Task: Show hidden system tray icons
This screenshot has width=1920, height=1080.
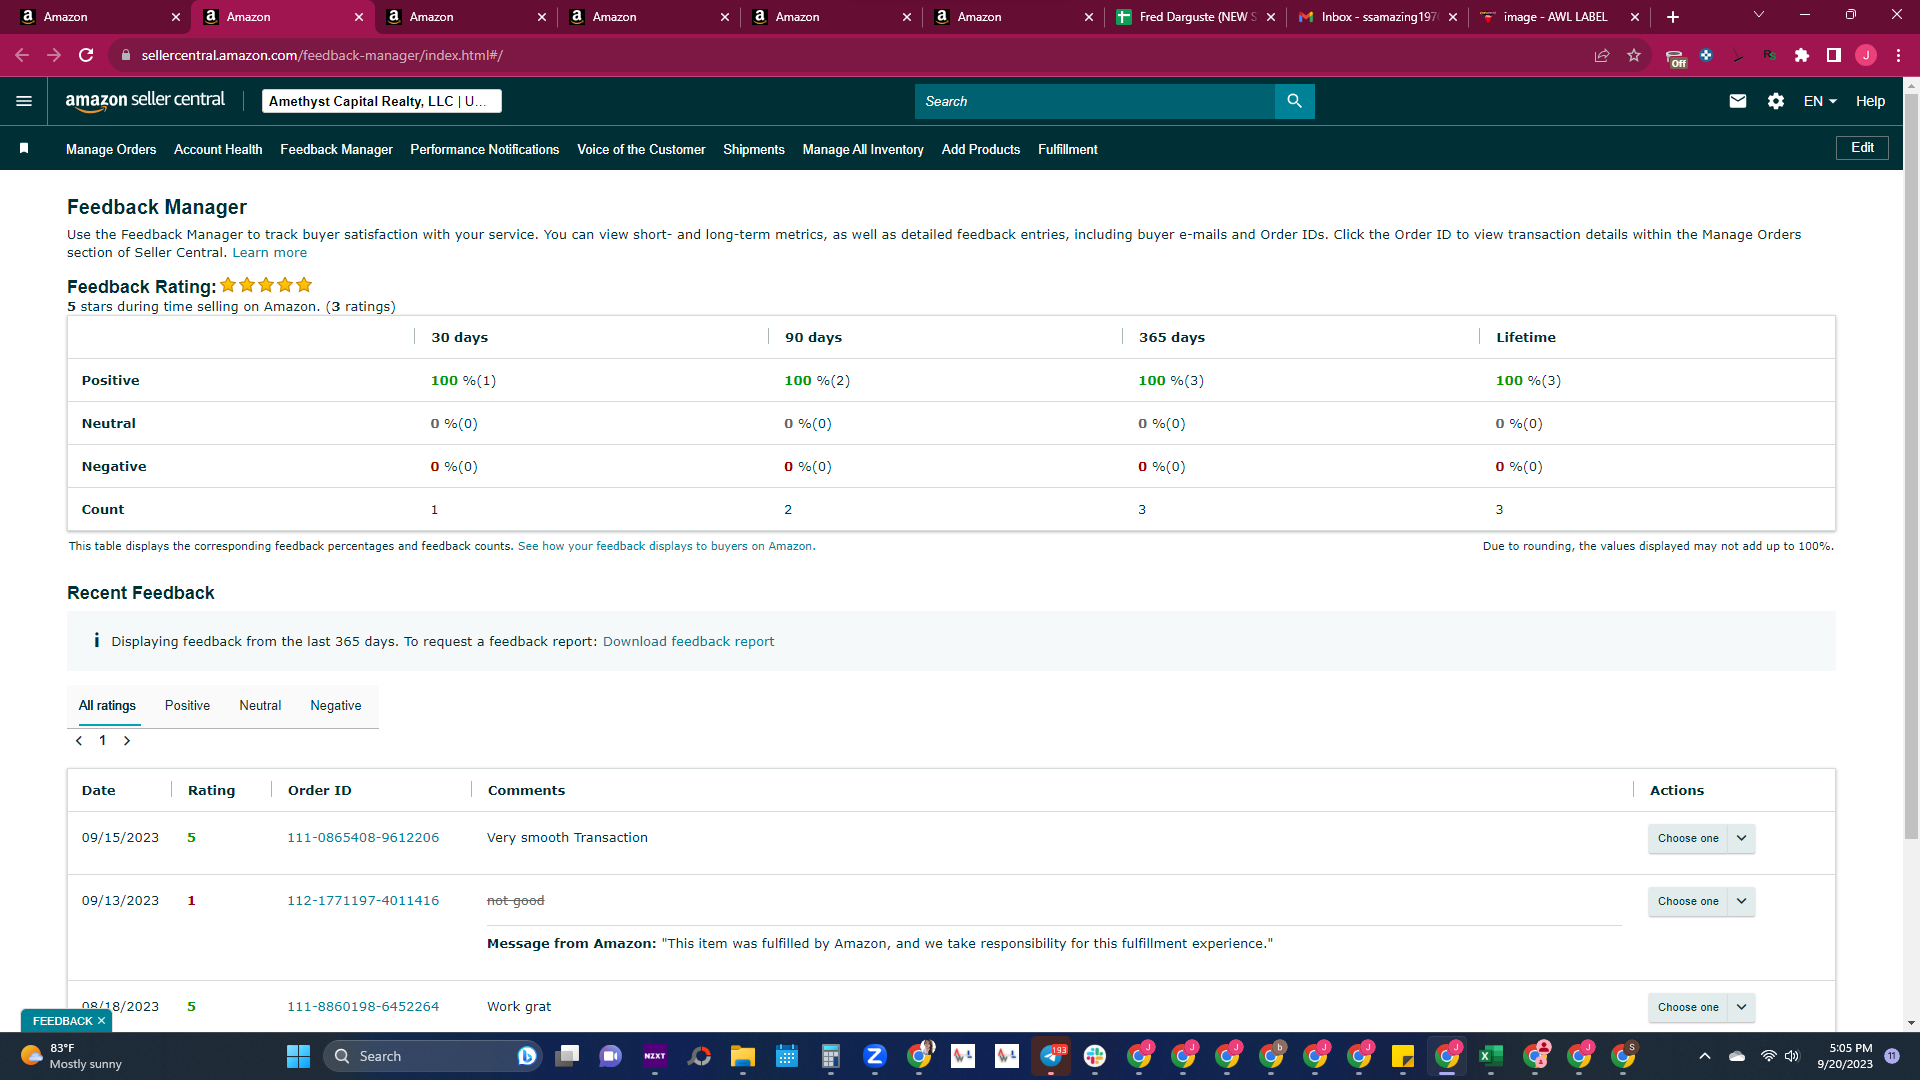Action: pyautogui.click(x=1704, y=1056)
